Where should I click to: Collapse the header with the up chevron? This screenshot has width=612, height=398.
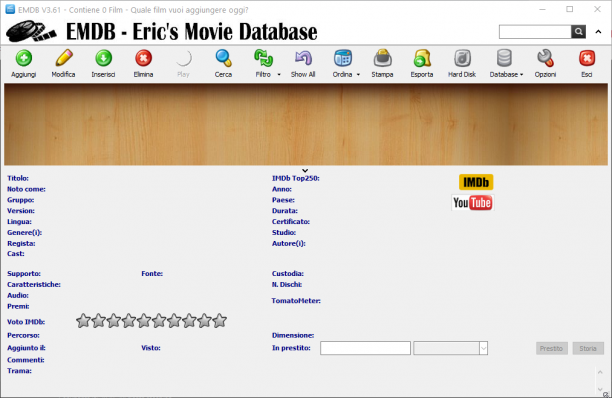[x=598, y=32]
